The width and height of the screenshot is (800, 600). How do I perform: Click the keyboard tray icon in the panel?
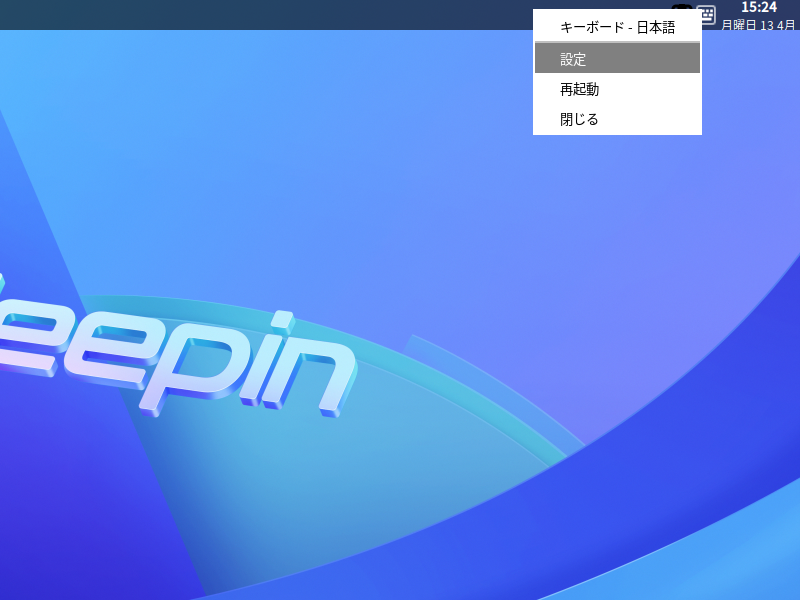coord(708,14)
